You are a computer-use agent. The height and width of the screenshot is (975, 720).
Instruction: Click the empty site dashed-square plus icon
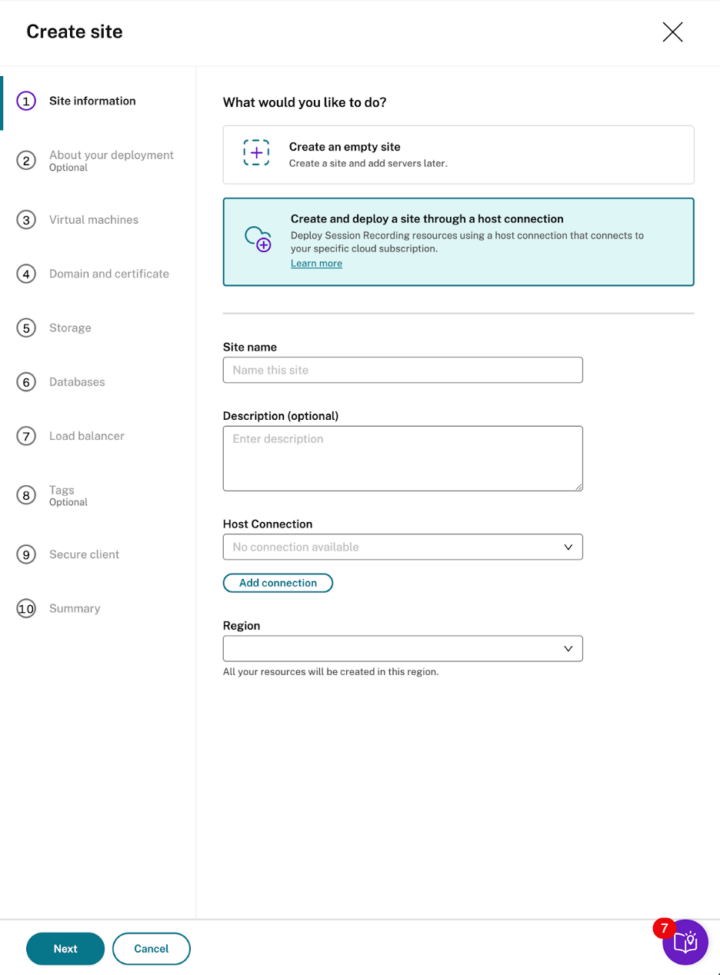pyautogui.click(x=257, y=153)
